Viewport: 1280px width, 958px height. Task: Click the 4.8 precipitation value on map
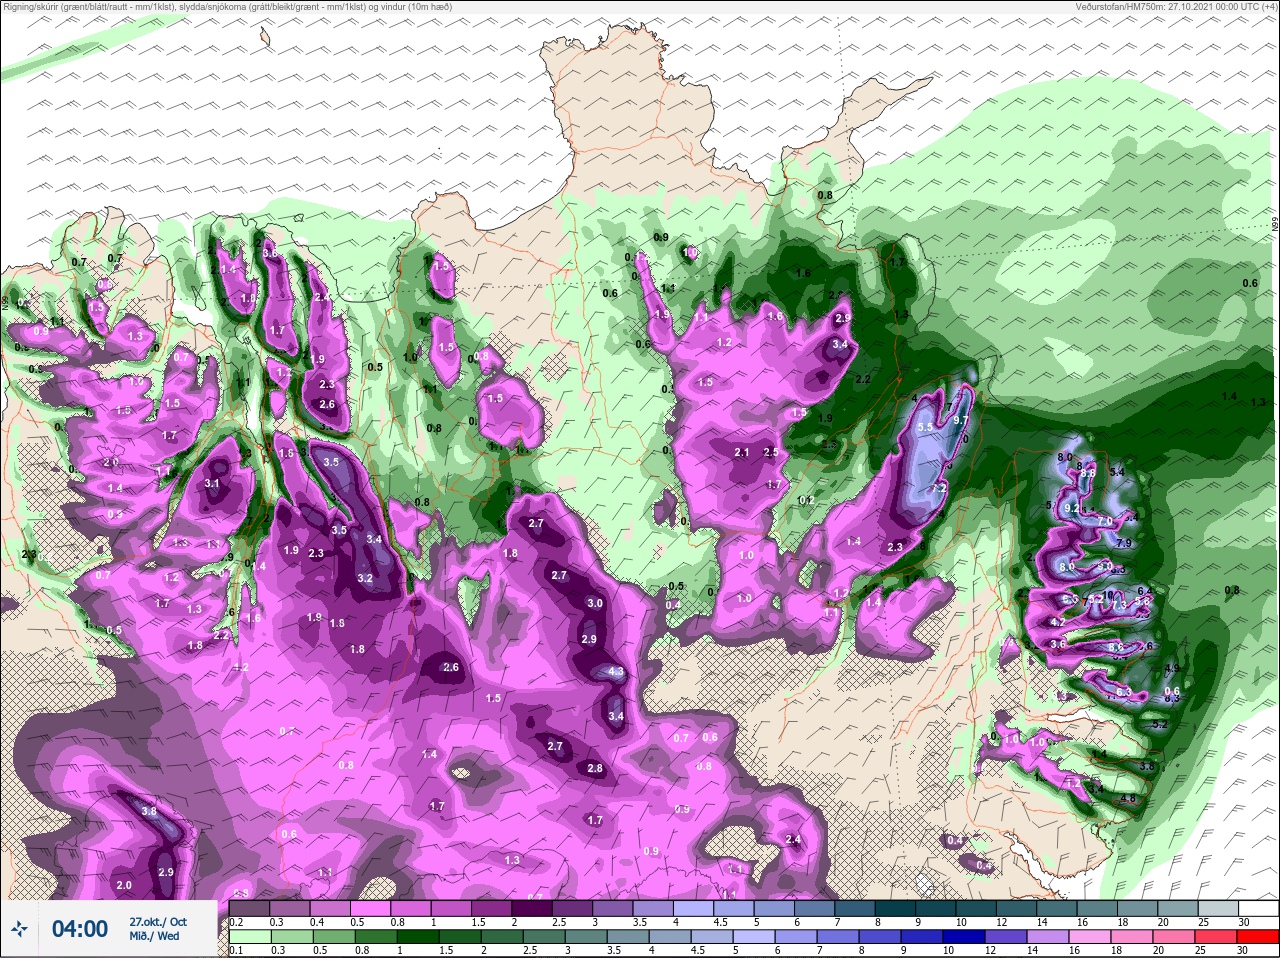1129,799
